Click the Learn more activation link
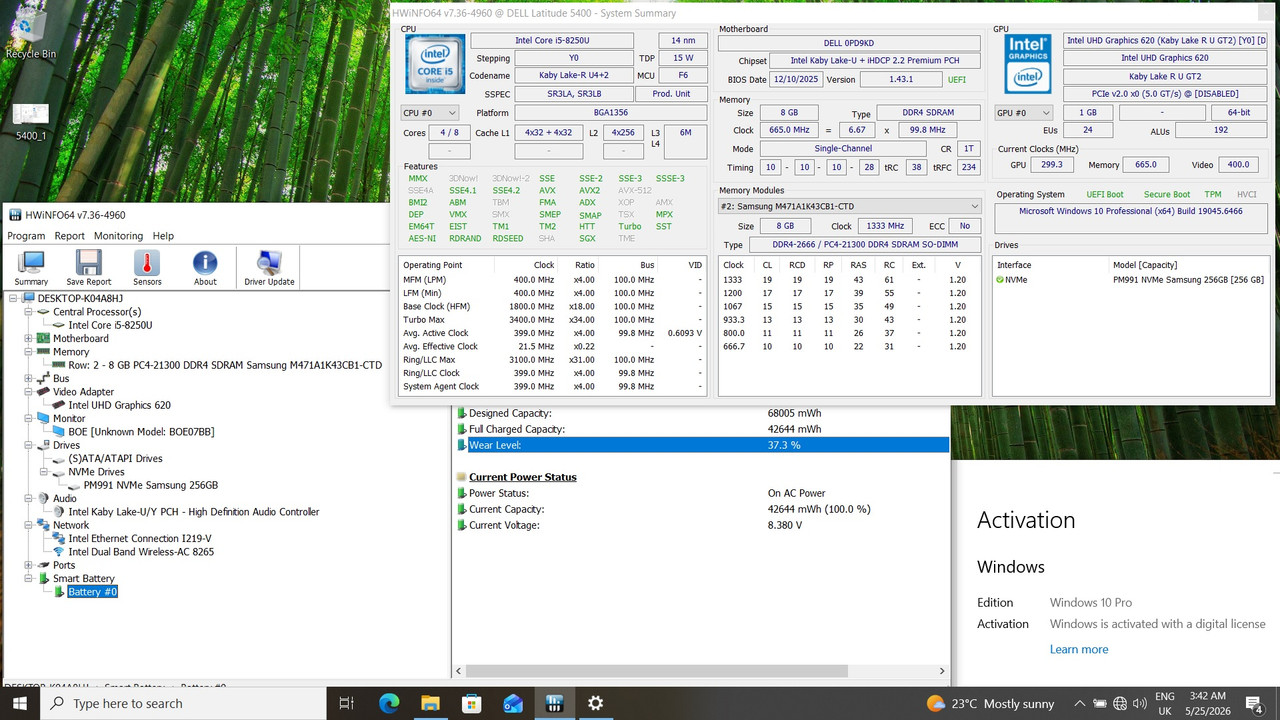Viewport: 1280px width, 720px height. [1079, 649]
